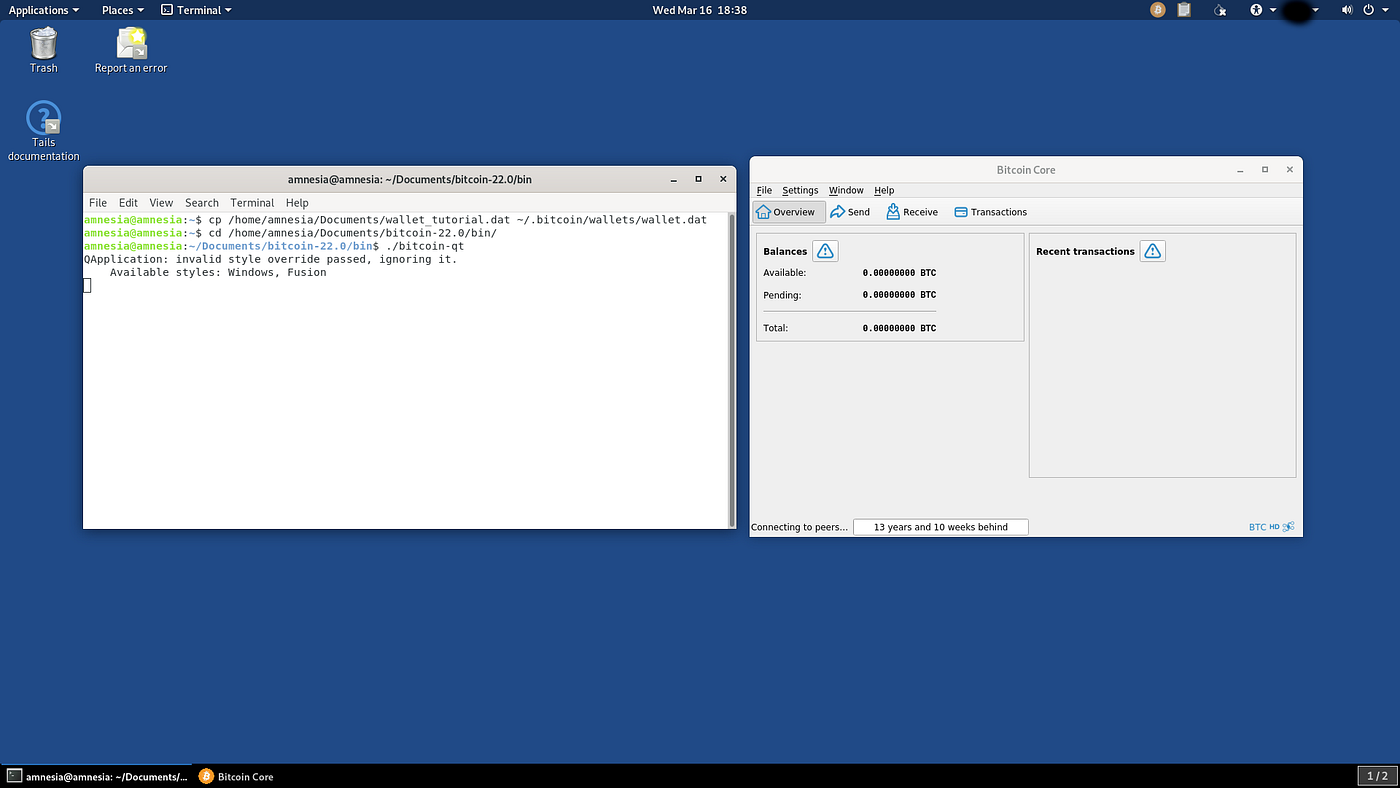Click the clipboard icon in top bar
The height and width of the screenshot is (788, 1400).
click(1185, 10)
